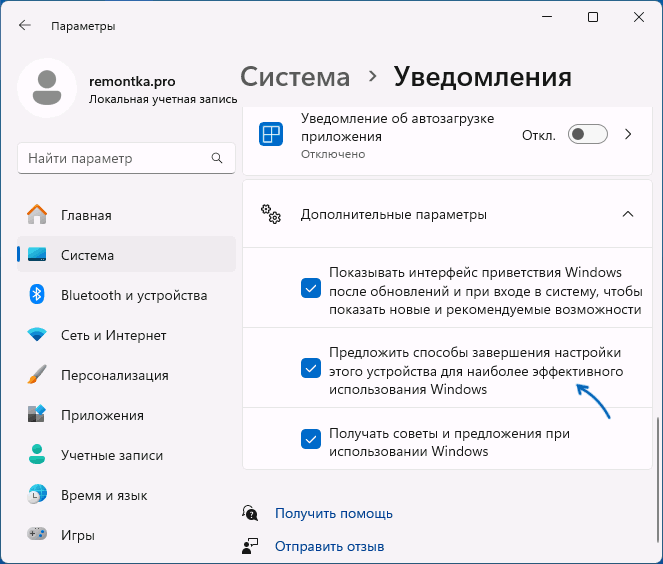Toggle the startup app notification switch
Viewport: 663px width, 564px height.
[587, 134]
